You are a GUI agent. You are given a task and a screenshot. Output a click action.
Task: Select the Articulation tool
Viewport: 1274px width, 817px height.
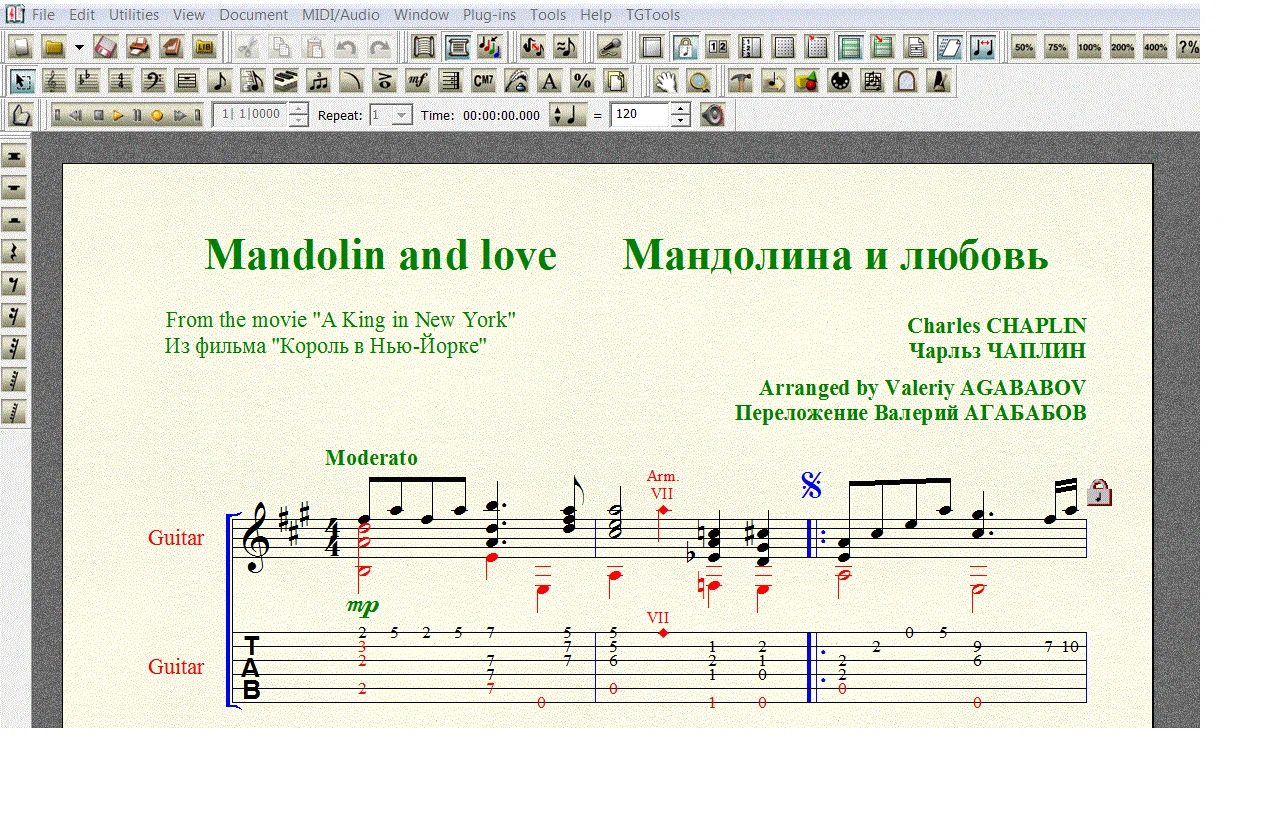[383, 81]
